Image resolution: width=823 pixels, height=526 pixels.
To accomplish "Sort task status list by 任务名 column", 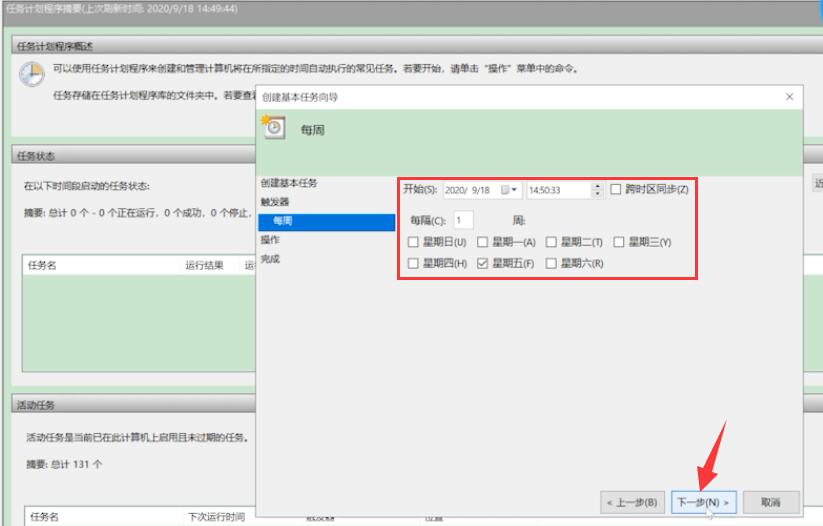I will pyautogui.click(x=42, y=266).
